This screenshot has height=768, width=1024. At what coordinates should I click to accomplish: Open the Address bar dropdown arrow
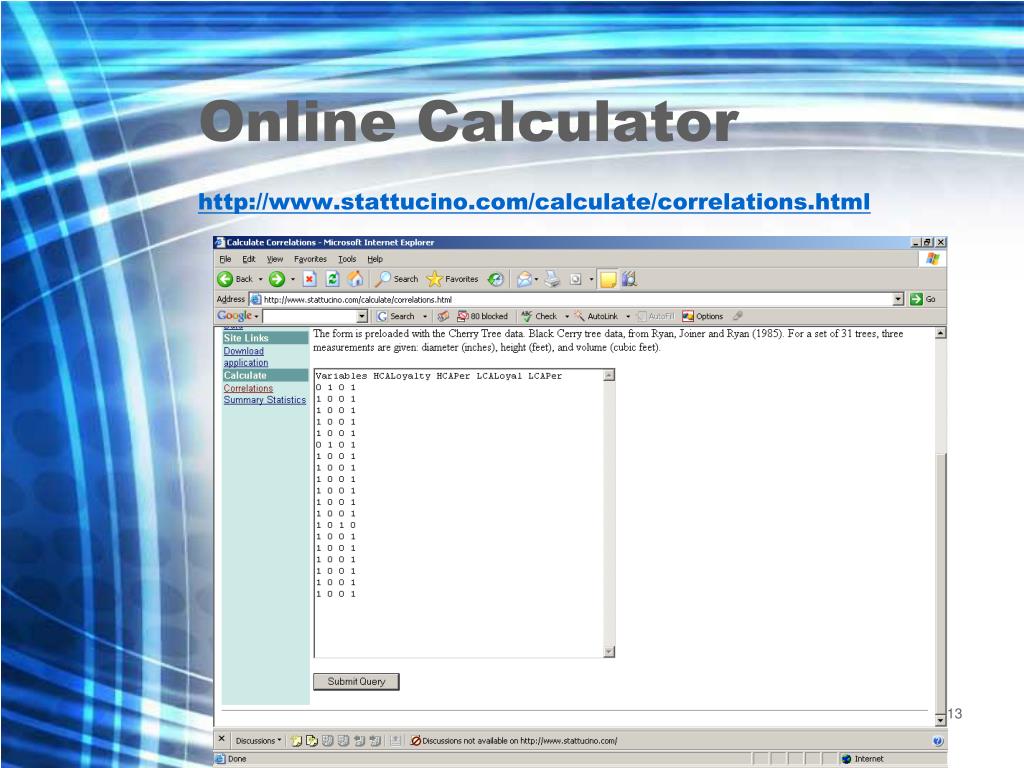point(899,299)
